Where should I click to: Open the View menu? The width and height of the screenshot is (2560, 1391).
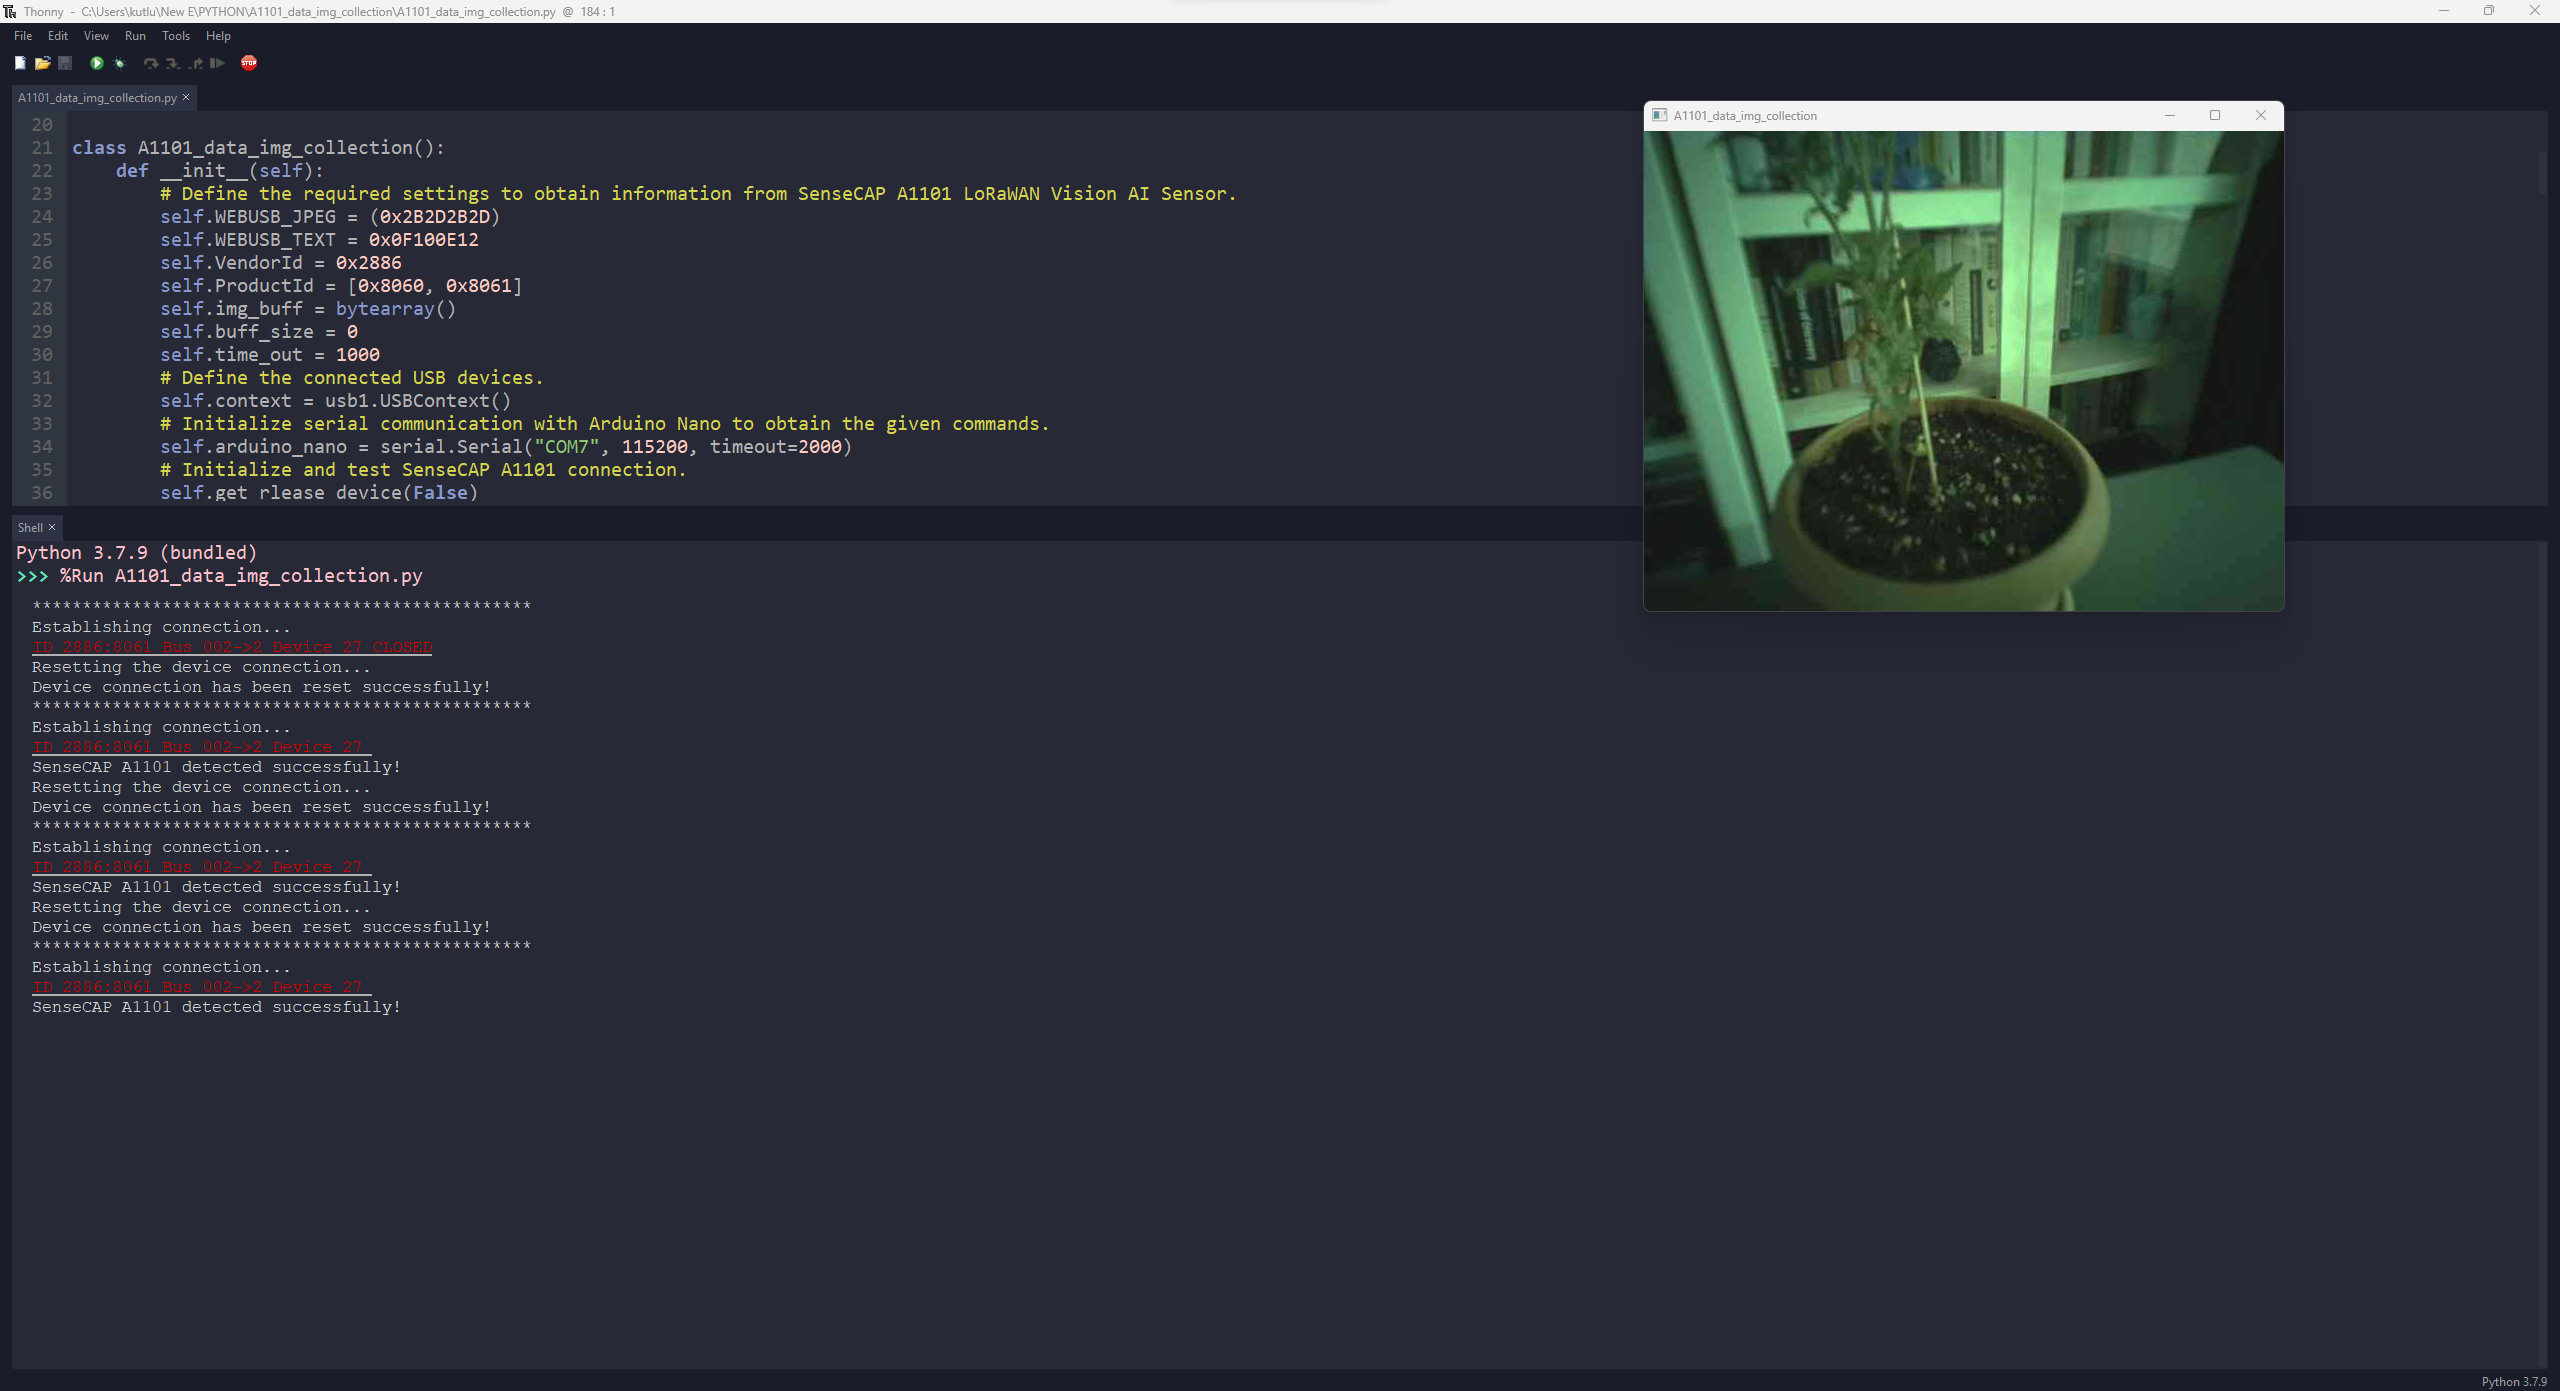95,36
